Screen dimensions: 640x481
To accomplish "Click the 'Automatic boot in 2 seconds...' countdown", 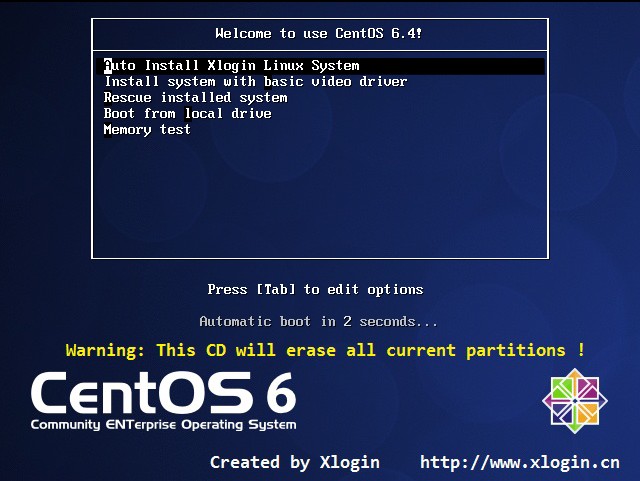I will tap(318, 321).
